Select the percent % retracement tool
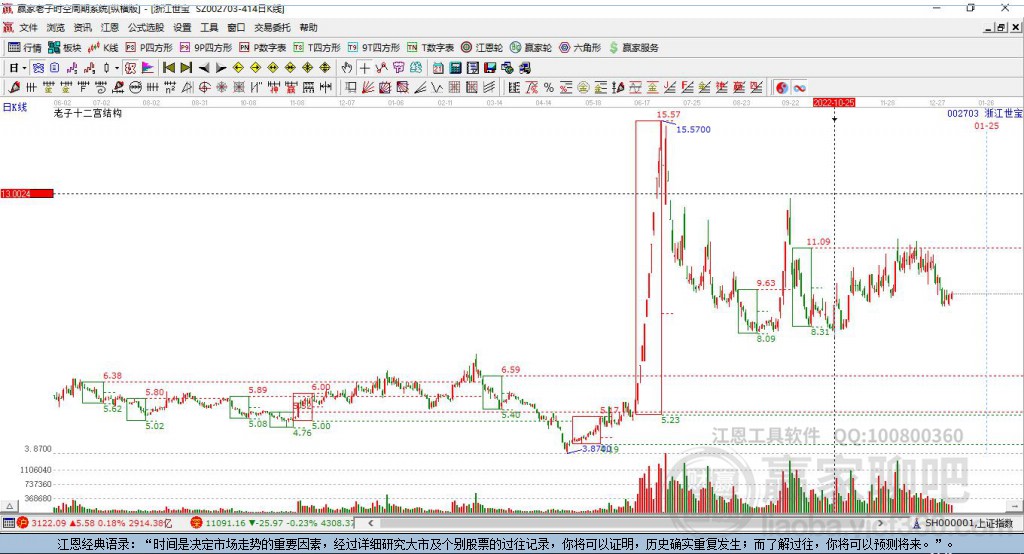Screen dimensions: 1024x554 549,88
